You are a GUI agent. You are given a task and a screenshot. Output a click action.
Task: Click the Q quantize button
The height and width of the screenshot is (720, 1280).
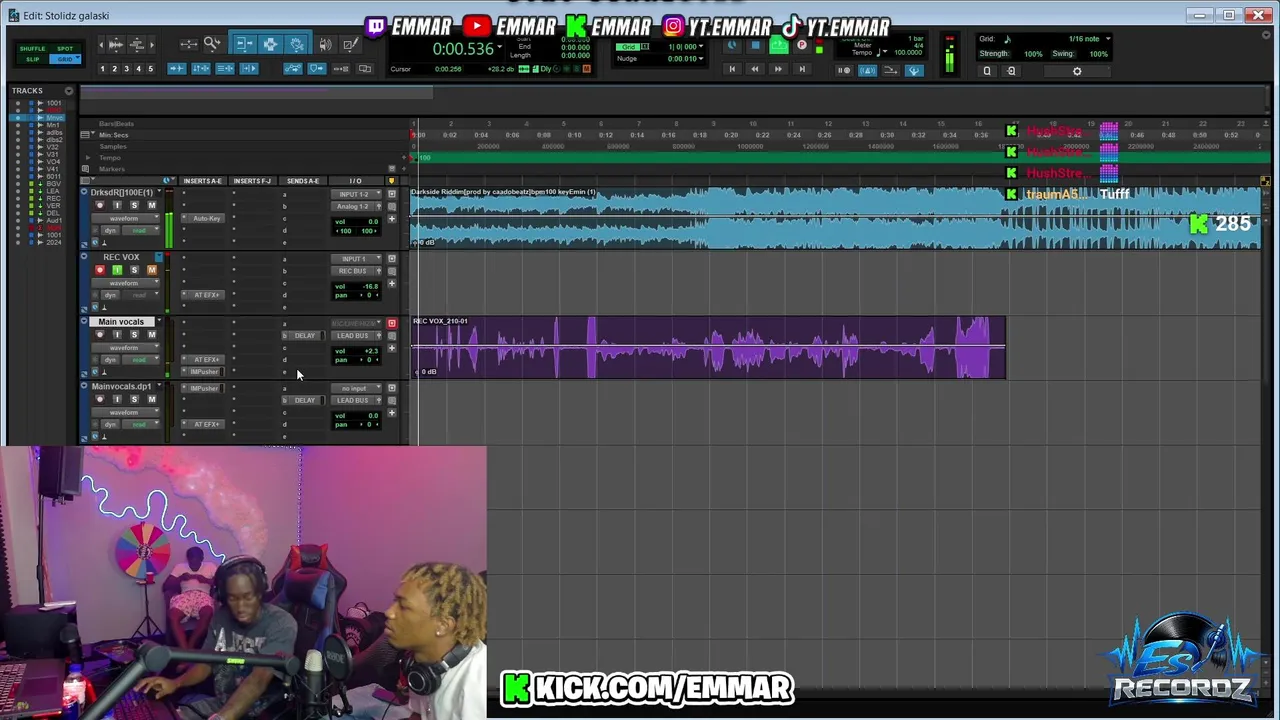coord(987,71)
